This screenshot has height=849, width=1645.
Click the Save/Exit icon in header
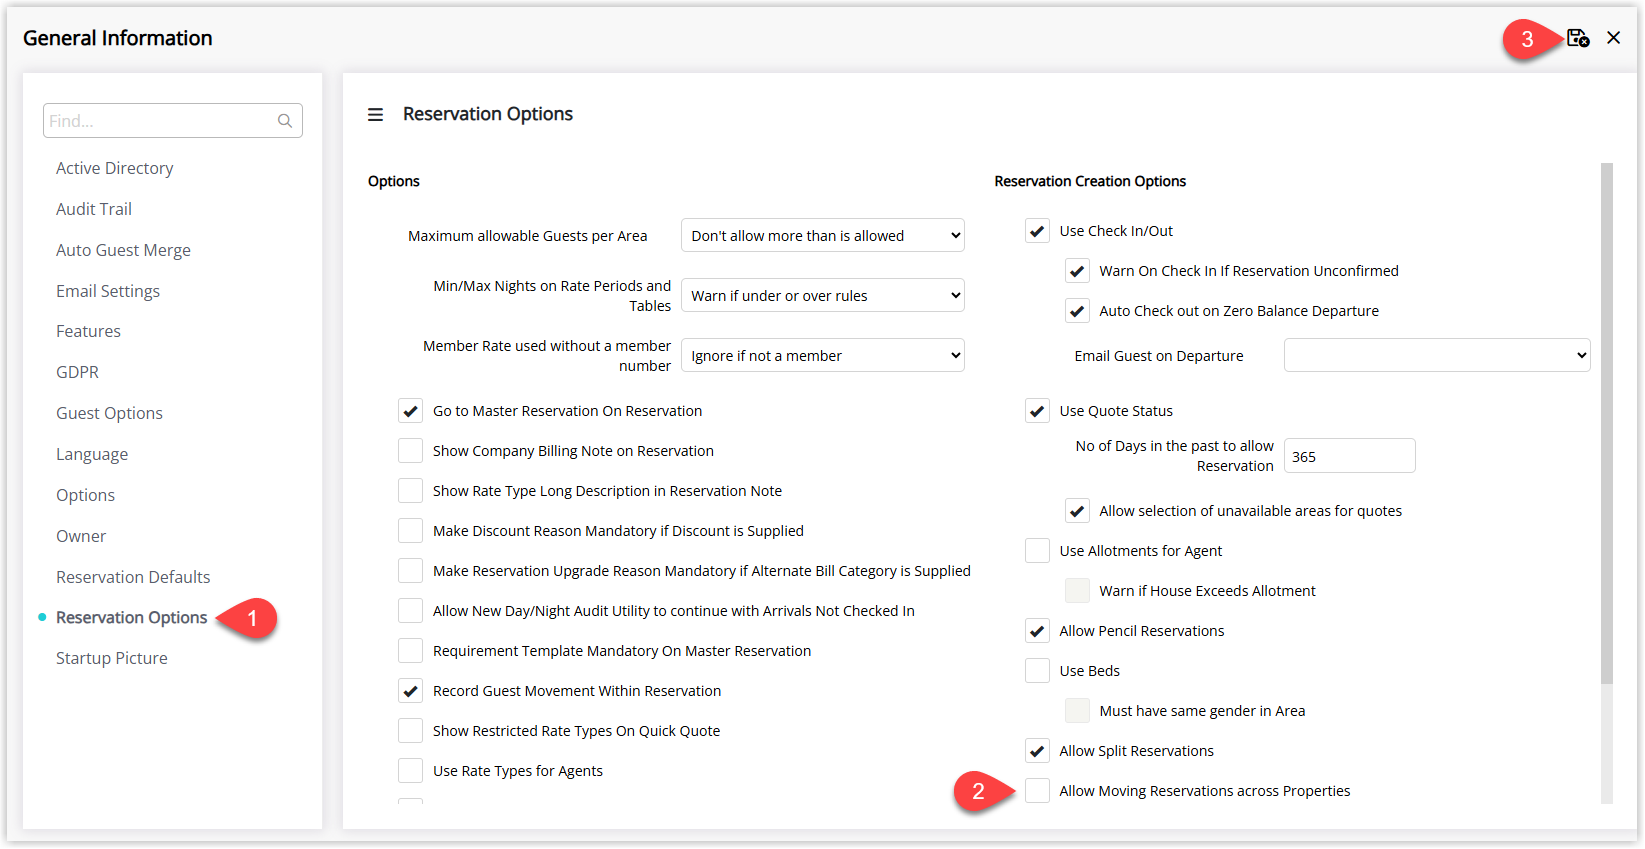[x=1578, y=38]
